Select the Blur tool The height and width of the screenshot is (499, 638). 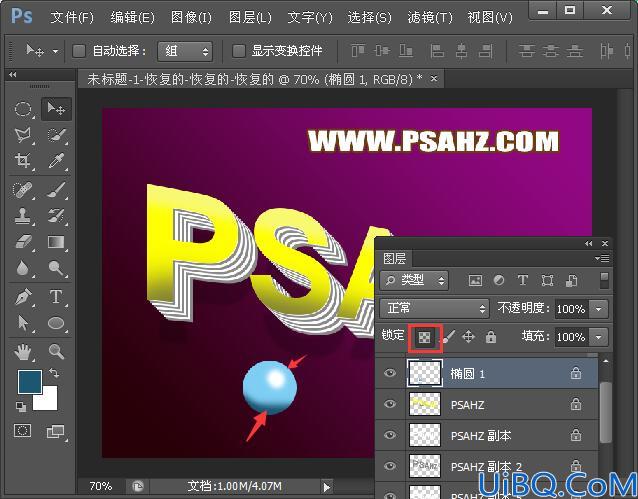pos(23,267)
